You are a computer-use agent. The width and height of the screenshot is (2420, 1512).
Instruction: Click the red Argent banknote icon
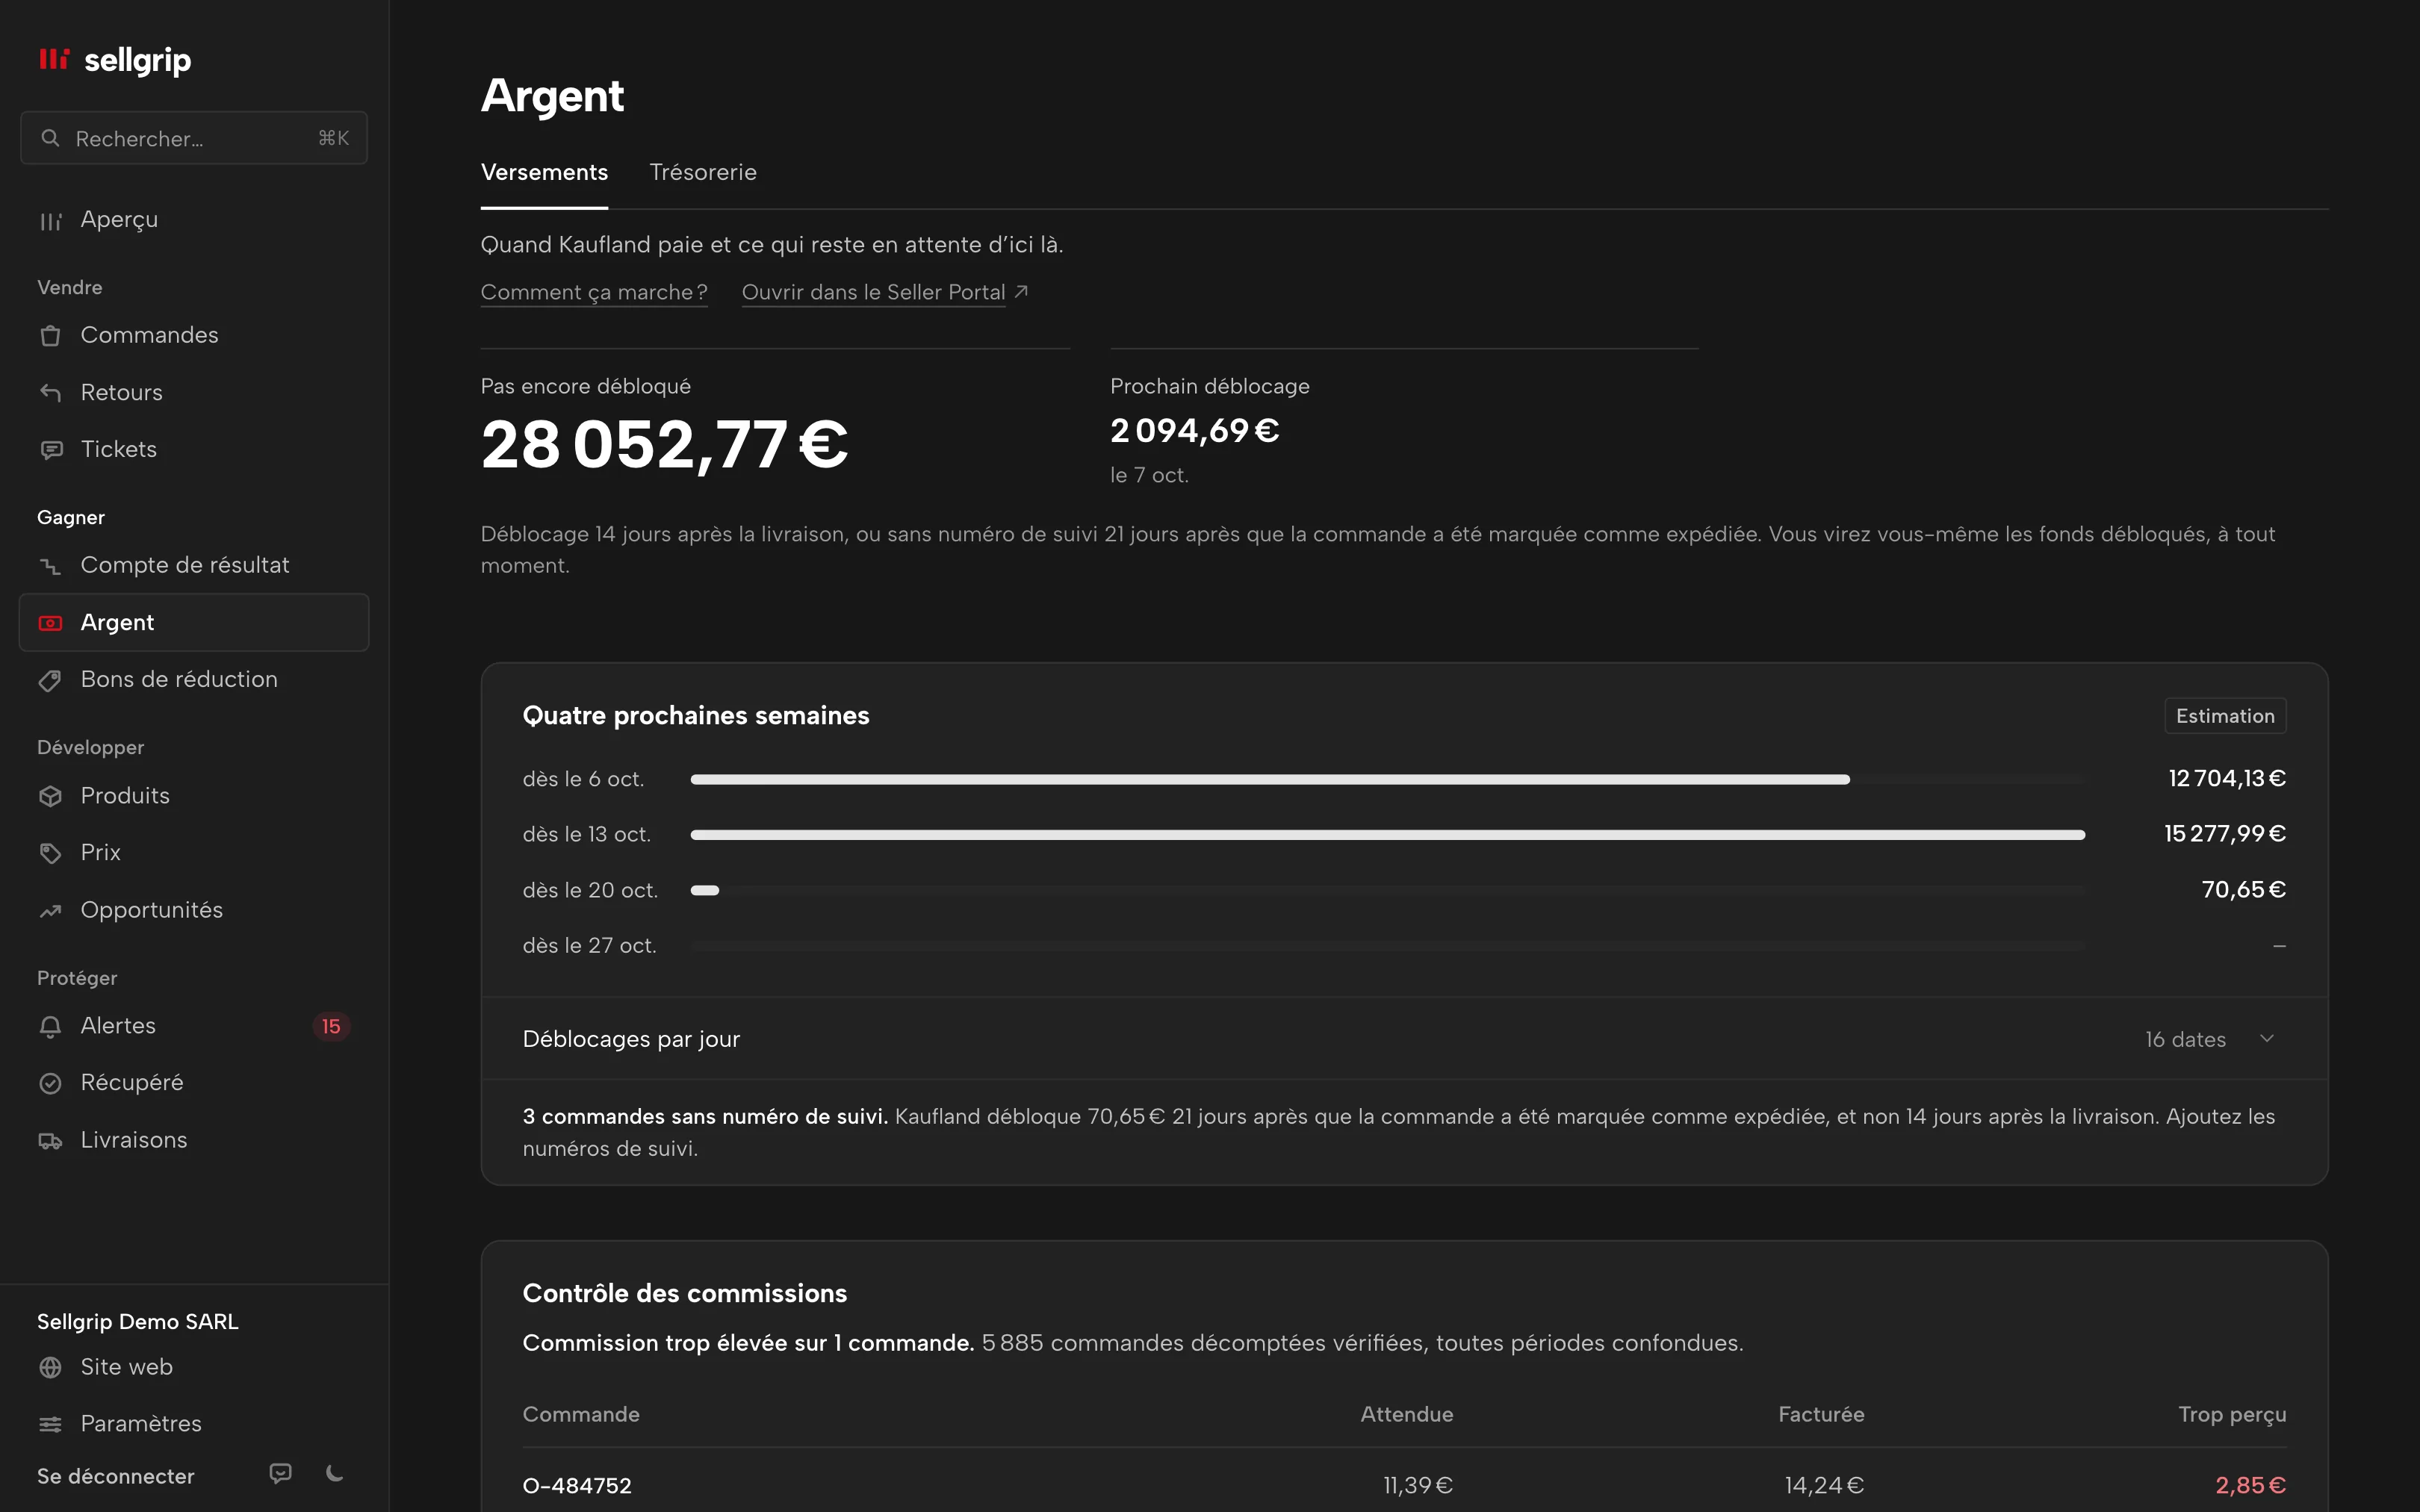tap(50, 623)
